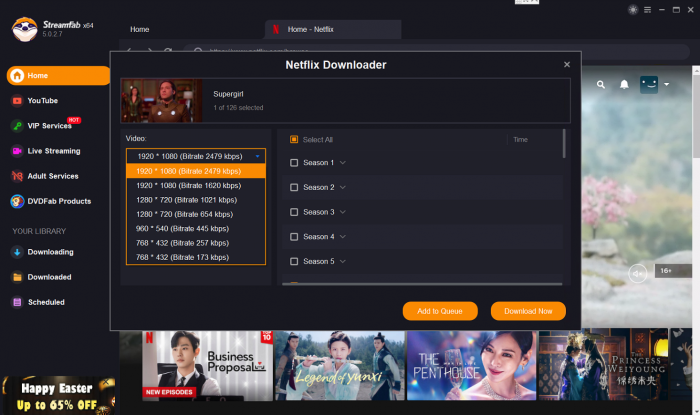Screen dimensions: 700x415
Task: Pick 768*432 Bitrate 173 kbps
Action: pos(196,257)
